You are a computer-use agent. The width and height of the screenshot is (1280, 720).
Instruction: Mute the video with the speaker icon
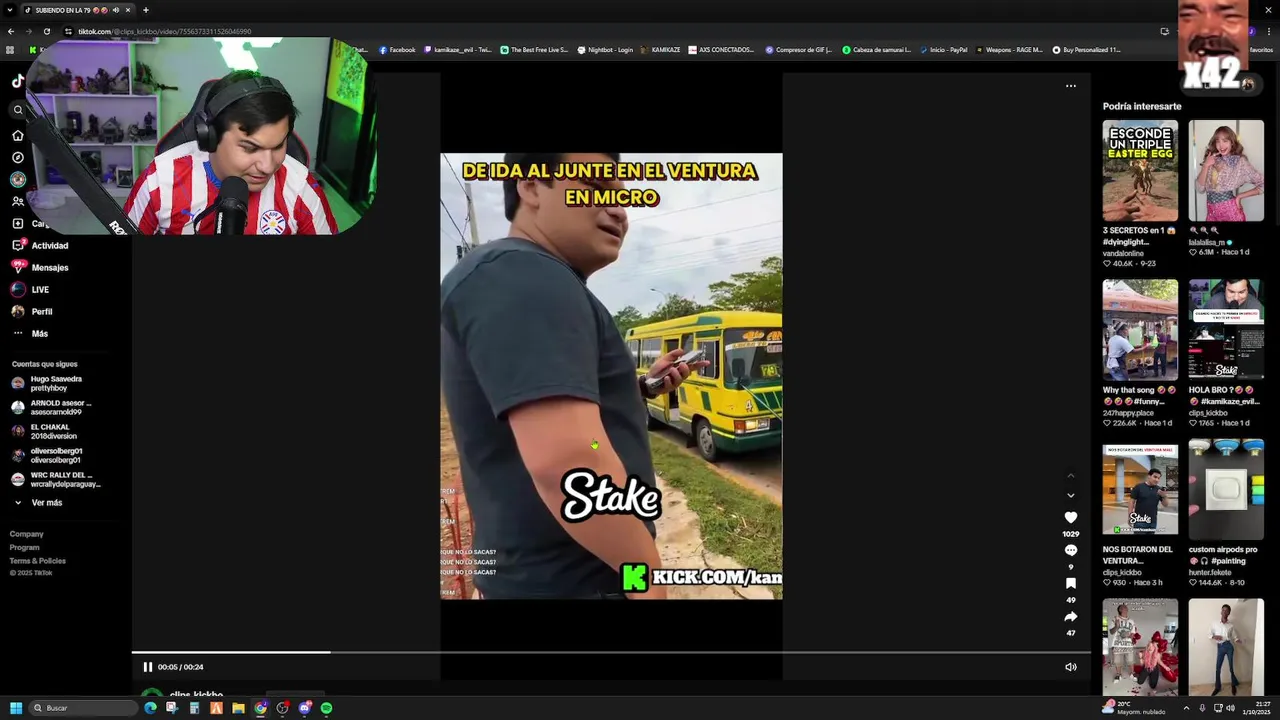[x=1071, y=667]
